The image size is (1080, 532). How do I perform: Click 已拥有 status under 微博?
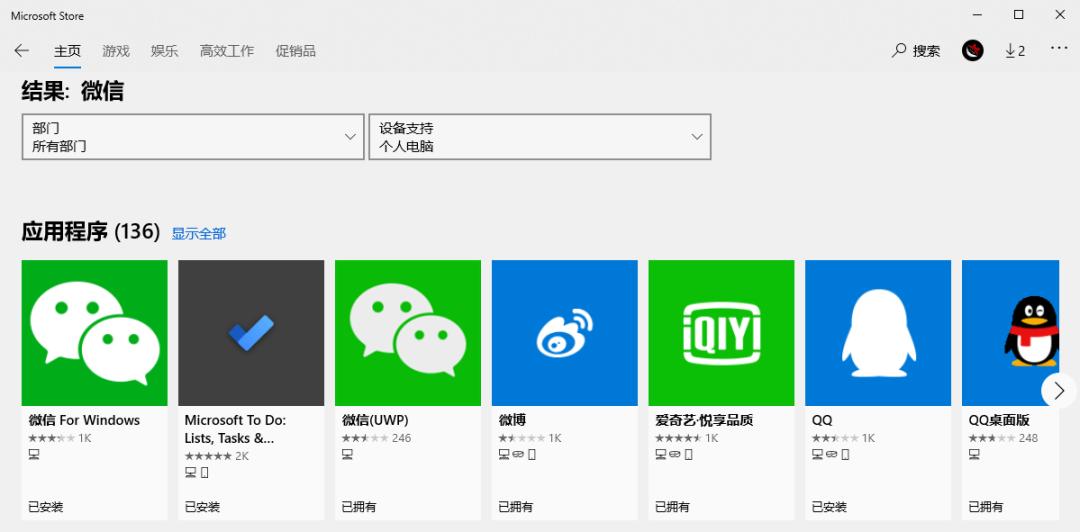tap(516, 507)
